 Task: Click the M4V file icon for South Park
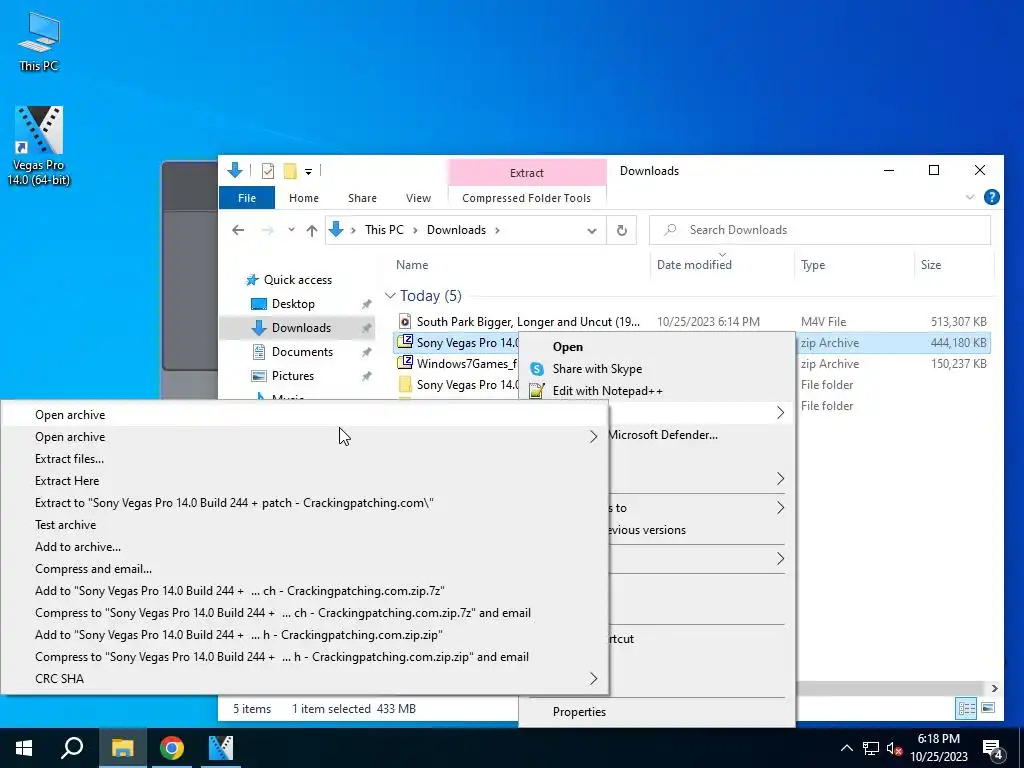(405, 321)
